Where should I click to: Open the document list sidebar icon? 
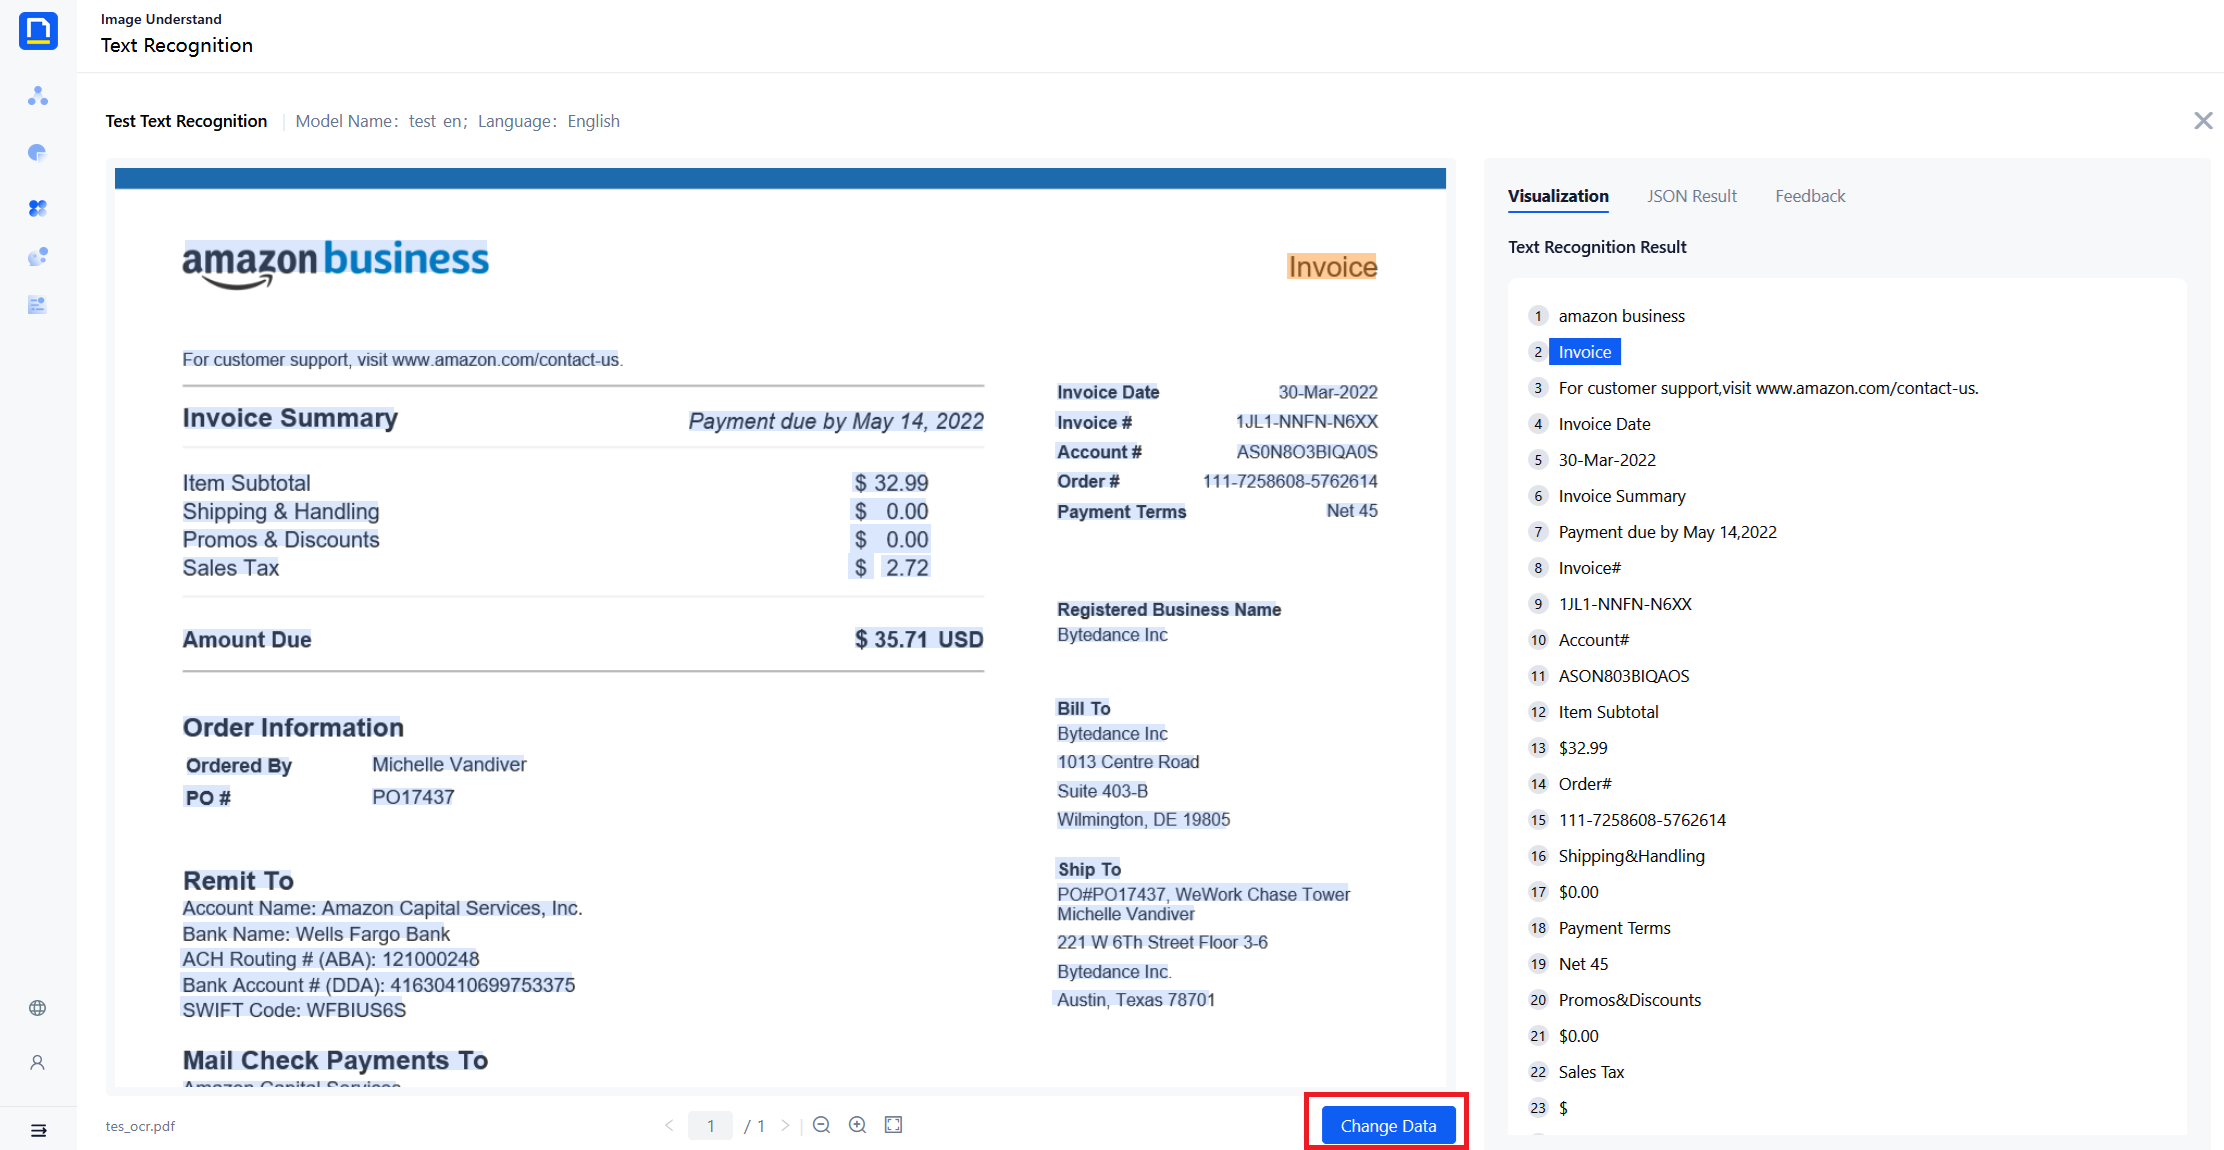[38, 305]
